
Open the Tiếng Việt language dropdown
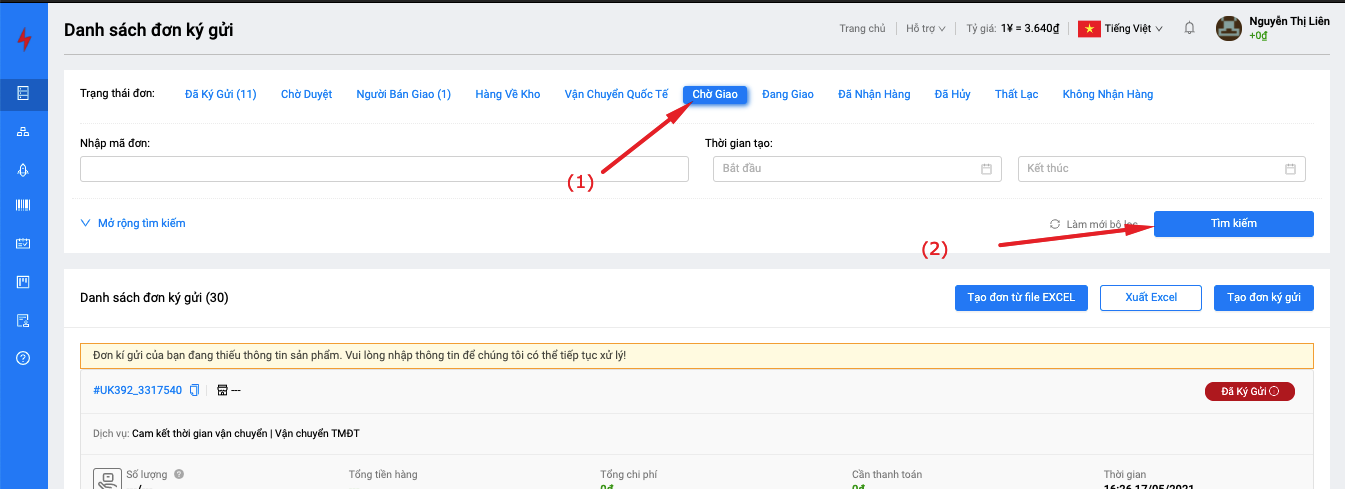click(x=1133, y=28)
